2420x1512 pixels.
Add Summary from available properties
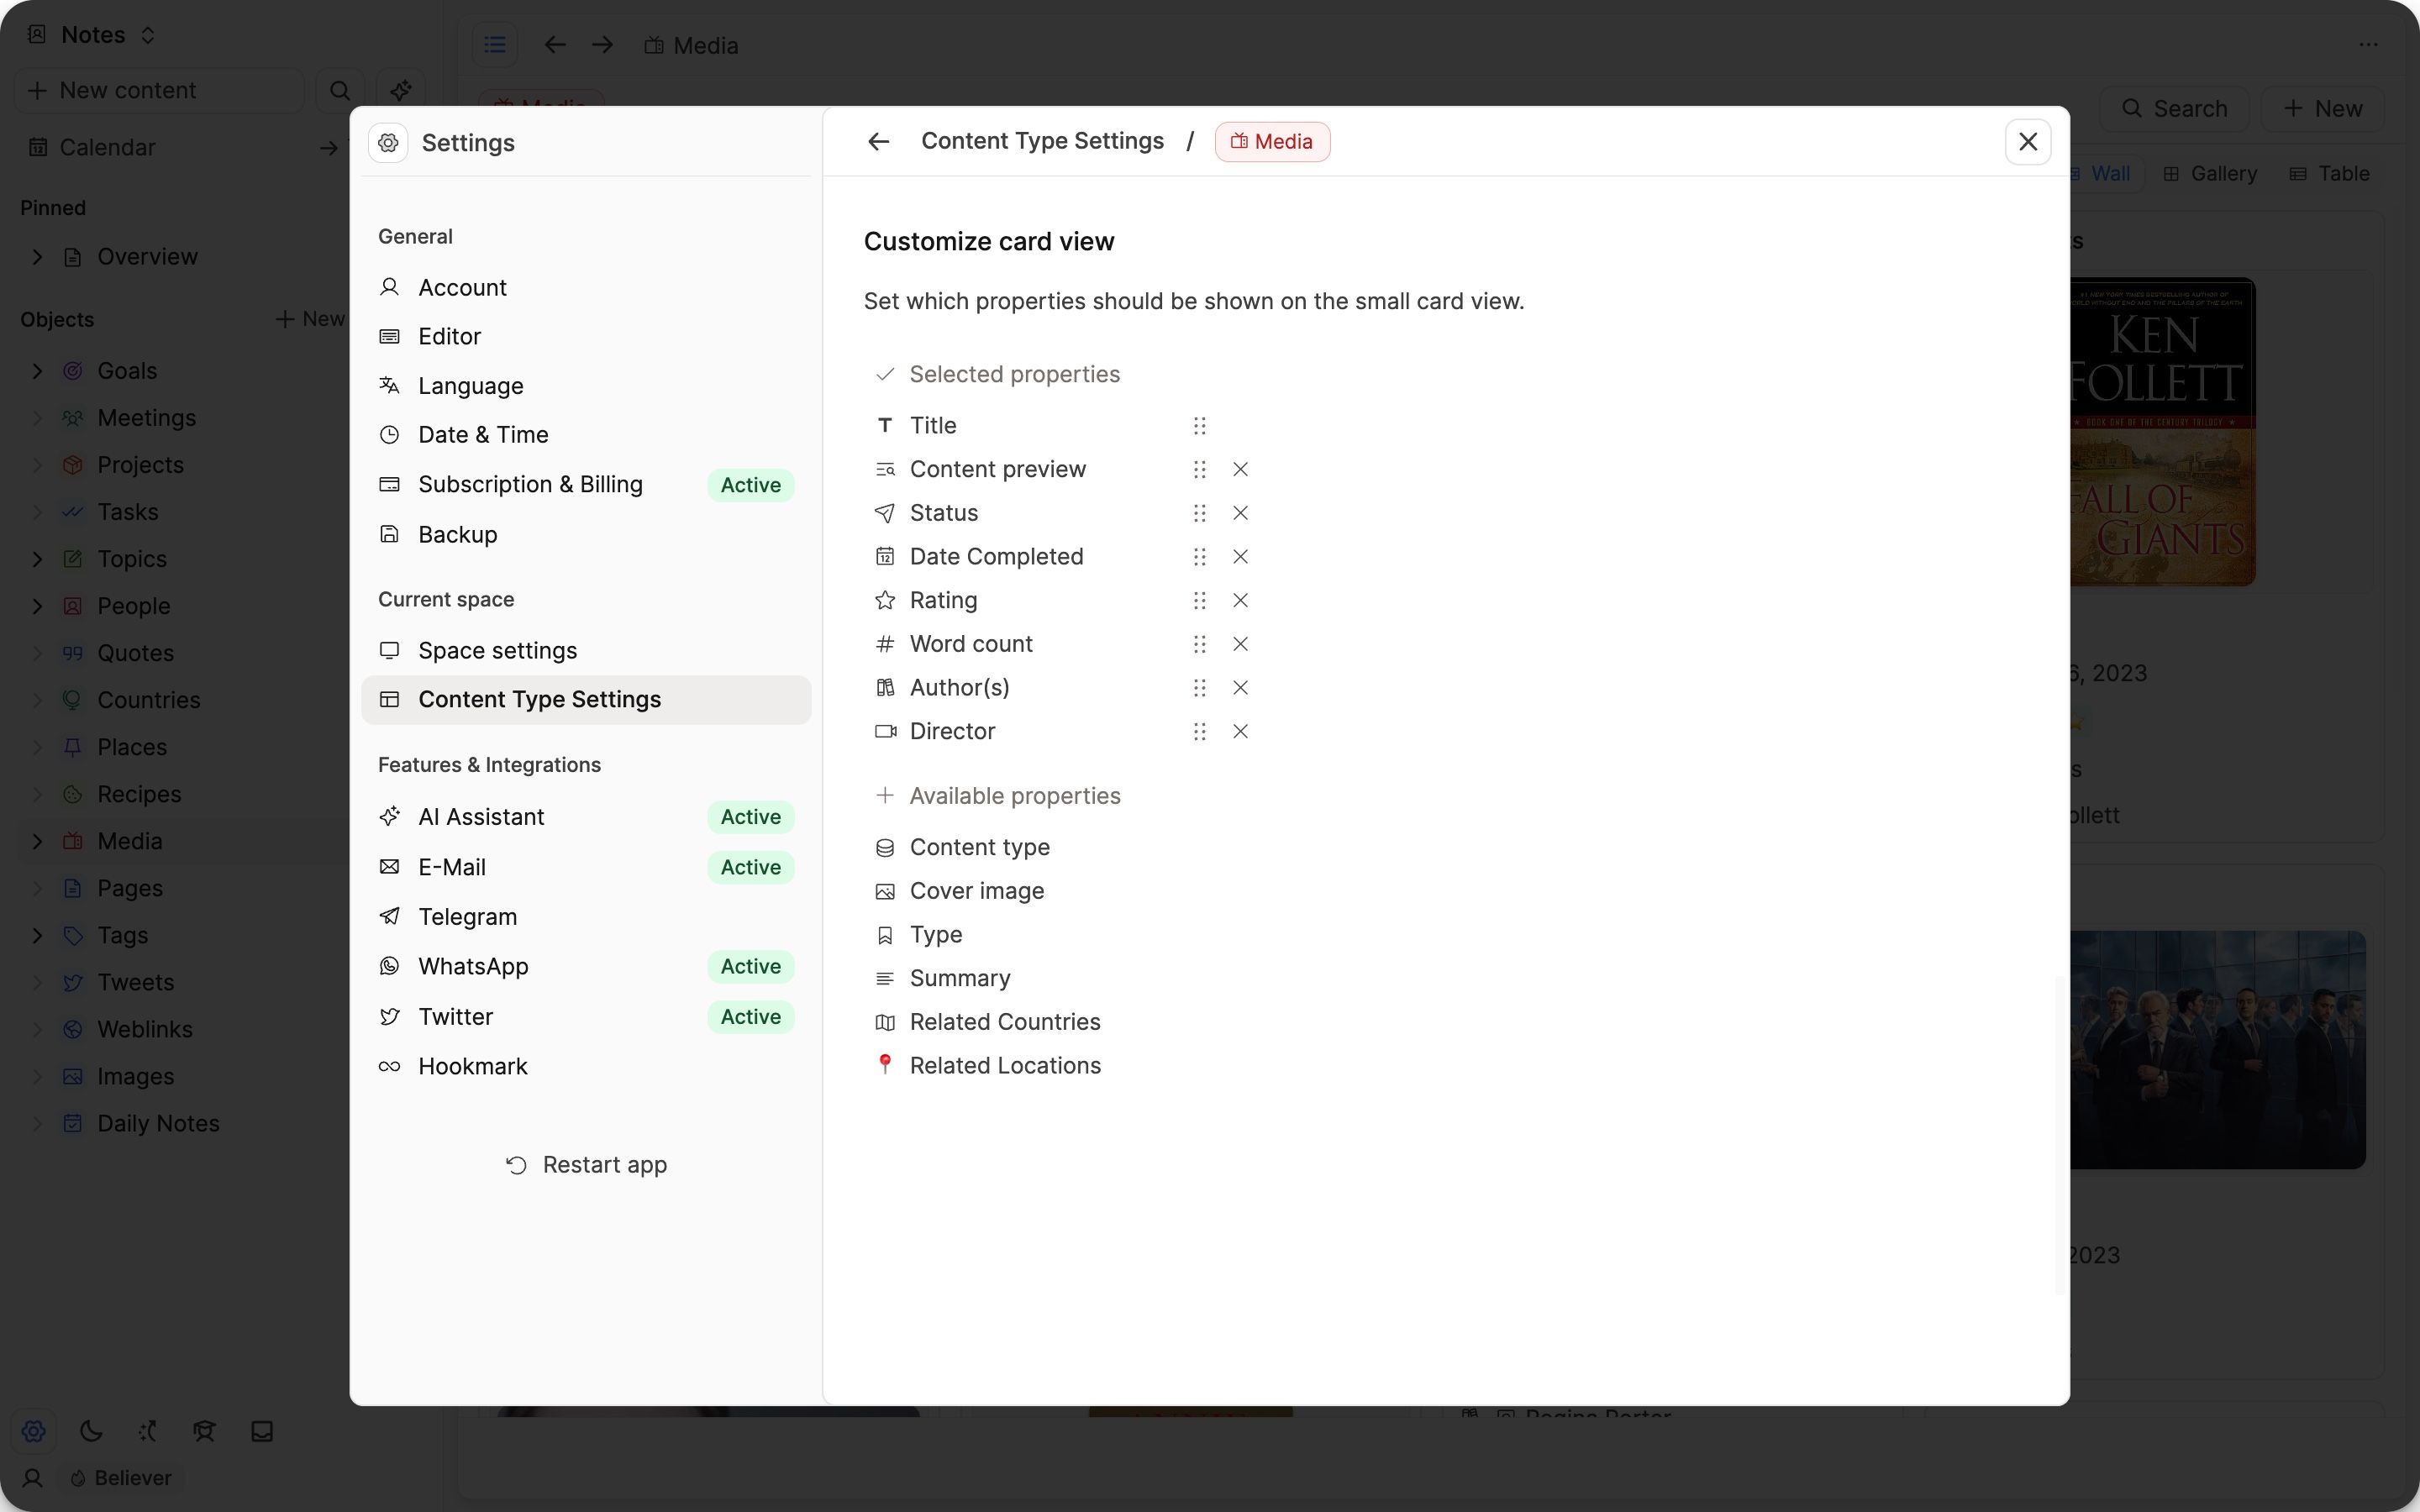tap(958, 978)
